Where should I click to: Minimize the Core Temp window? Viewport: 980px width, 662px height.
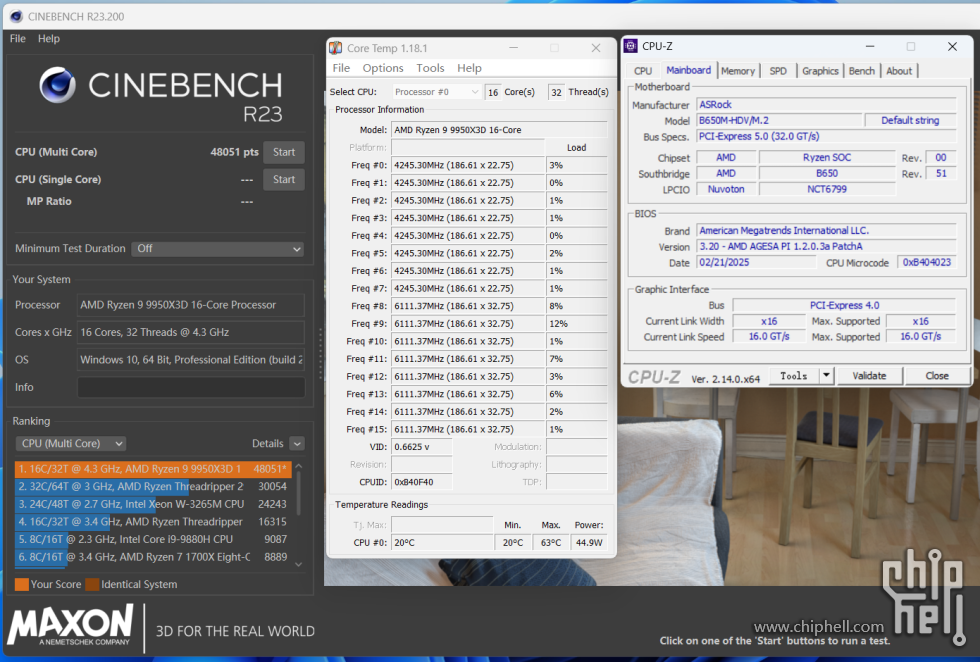coord(514,48)
